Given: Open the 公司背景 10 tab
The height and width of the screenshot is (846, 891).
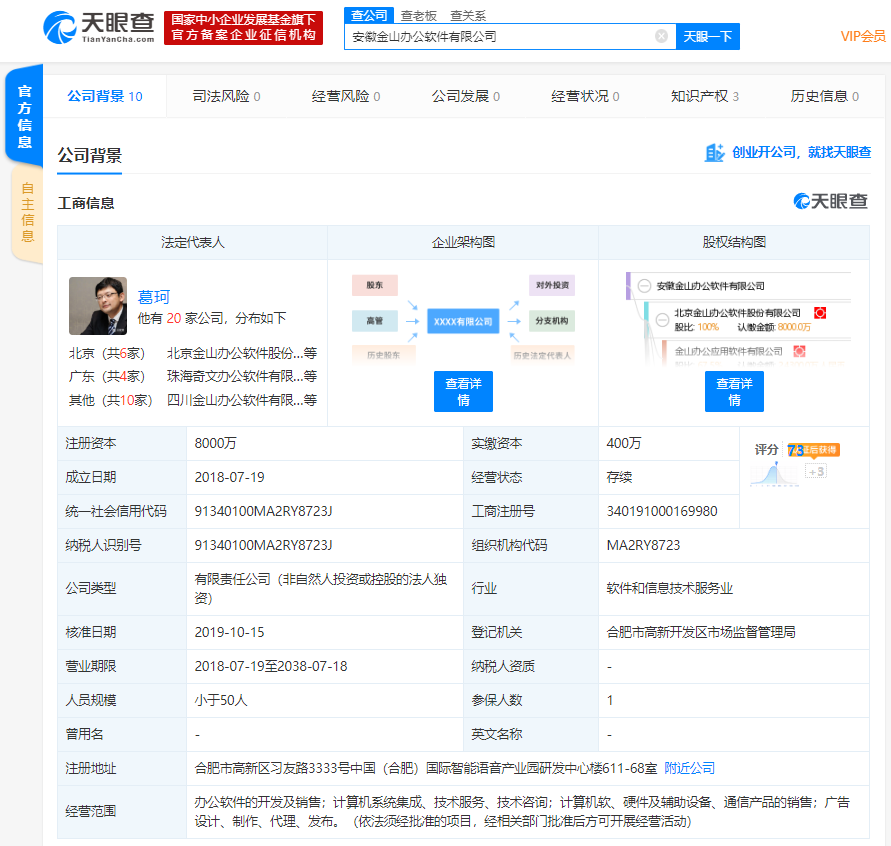Looking at the screenshot, I should tap(105, 96).
